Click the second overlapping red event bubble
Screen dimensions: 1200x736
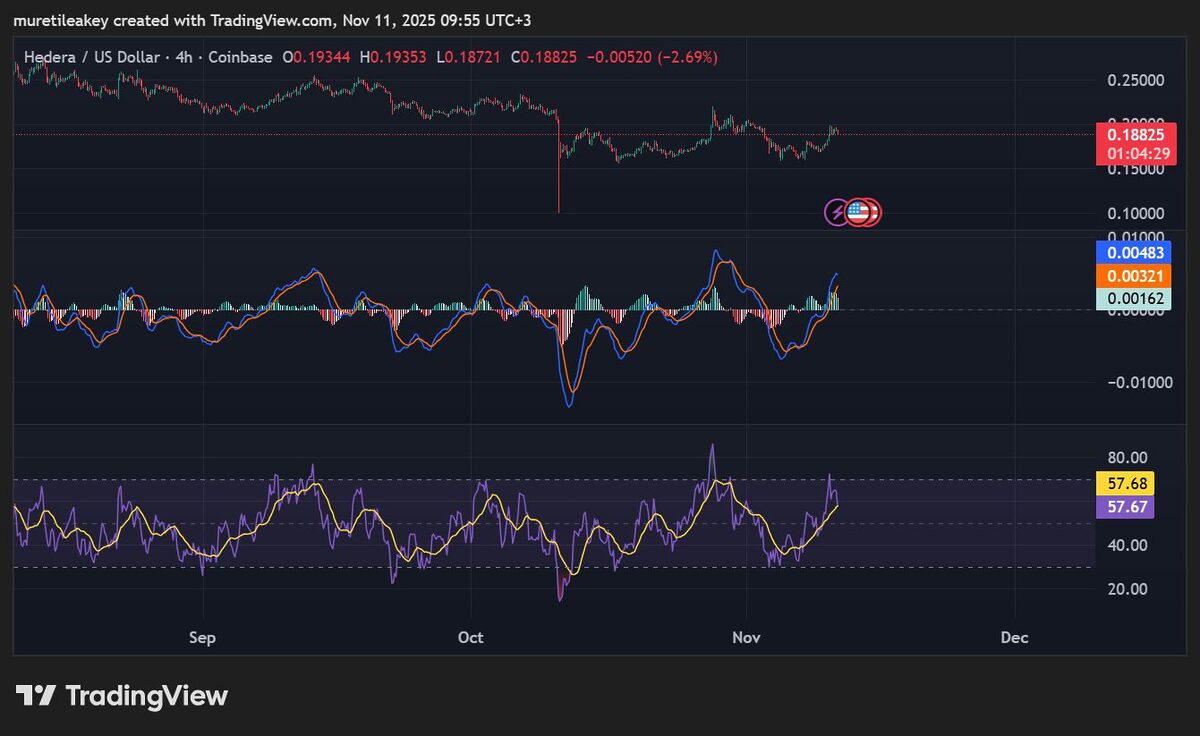[872, 211]
